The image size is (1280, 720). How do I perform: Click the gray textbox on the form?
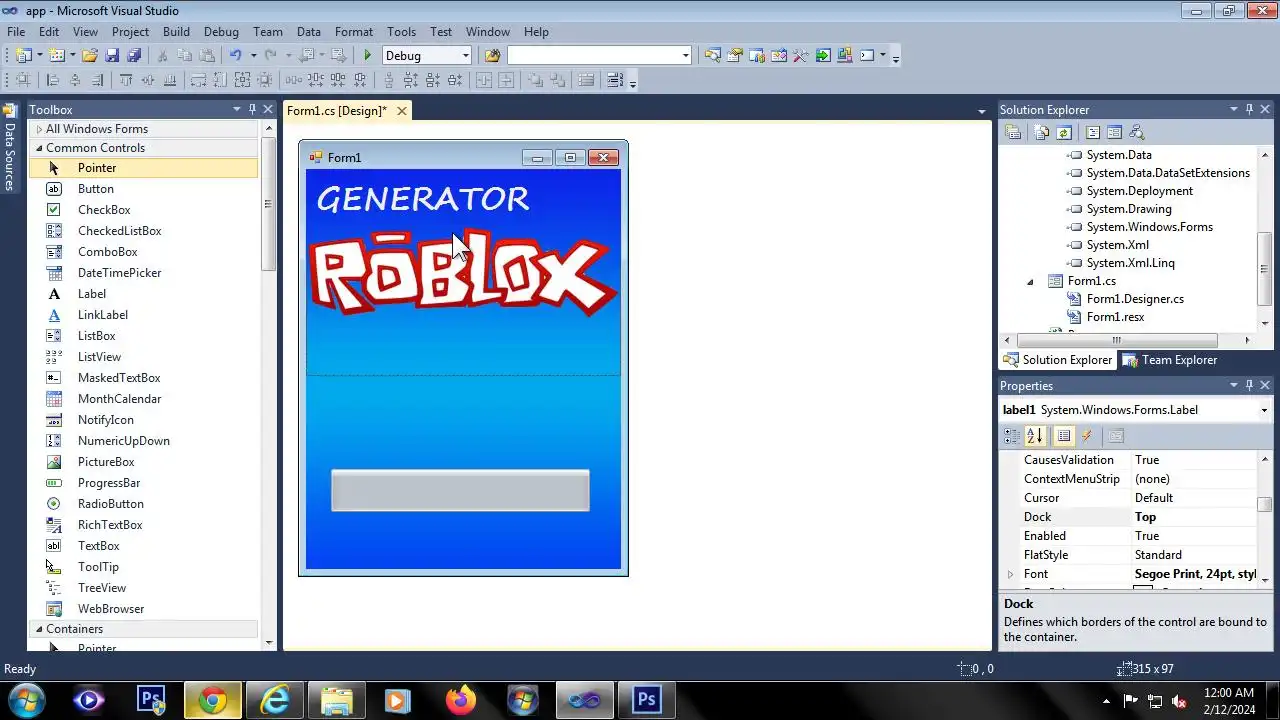(x=460, y=490)
